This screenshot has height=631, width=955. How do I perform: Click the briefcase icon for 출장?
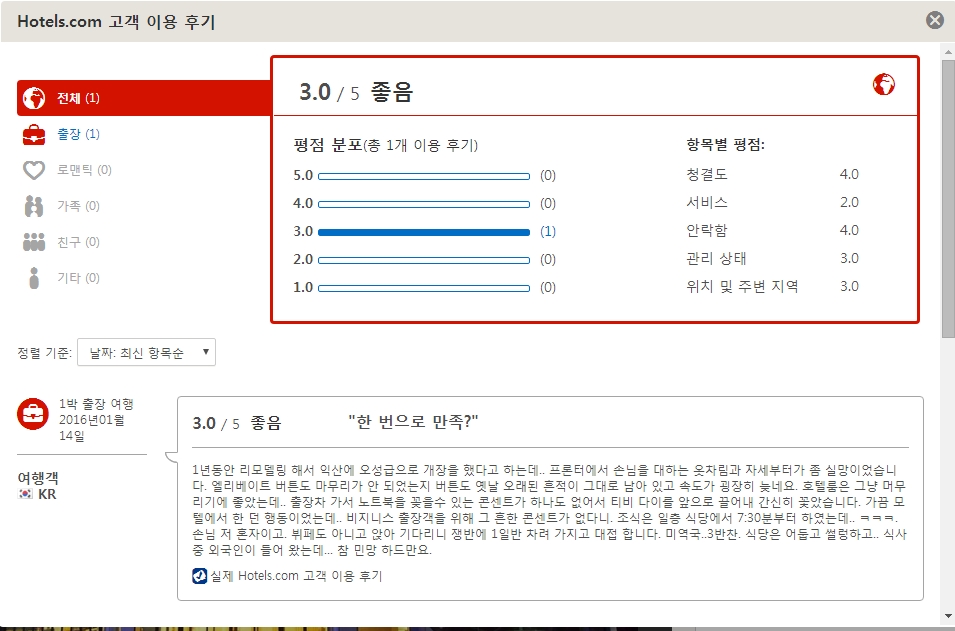pyautogui.click(x=34, y=134)
